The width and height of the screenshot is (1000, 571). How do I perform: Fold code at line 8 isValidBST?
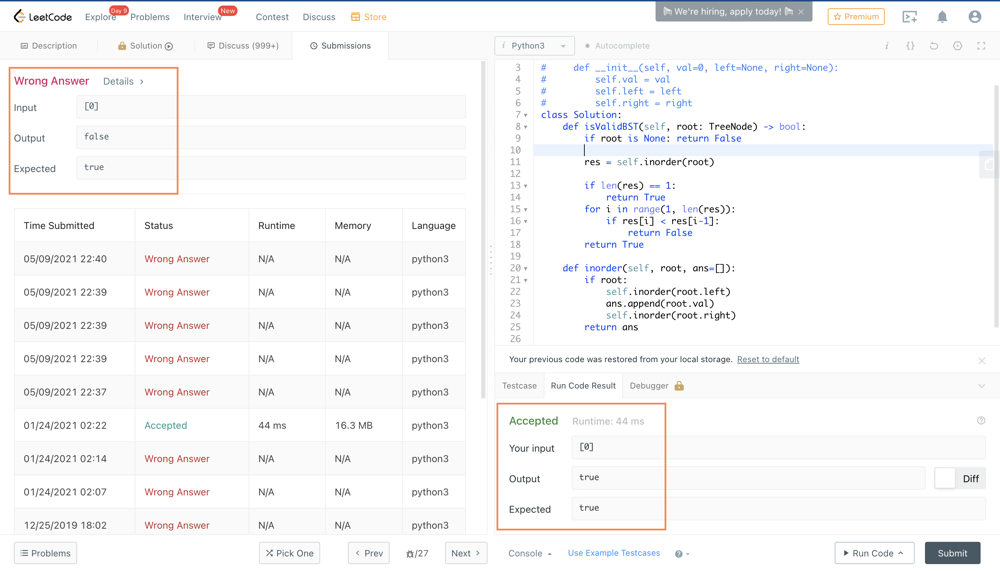pos(526,127)
